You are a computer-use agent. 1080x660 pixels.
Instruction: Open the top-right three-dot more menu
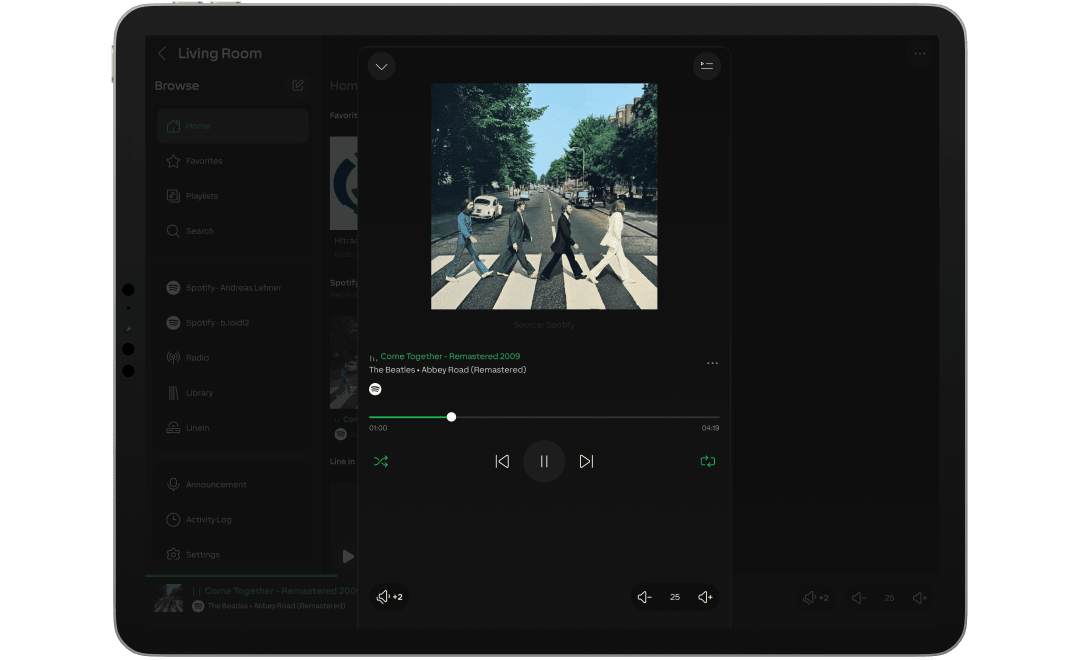click(x=919, y=54)
